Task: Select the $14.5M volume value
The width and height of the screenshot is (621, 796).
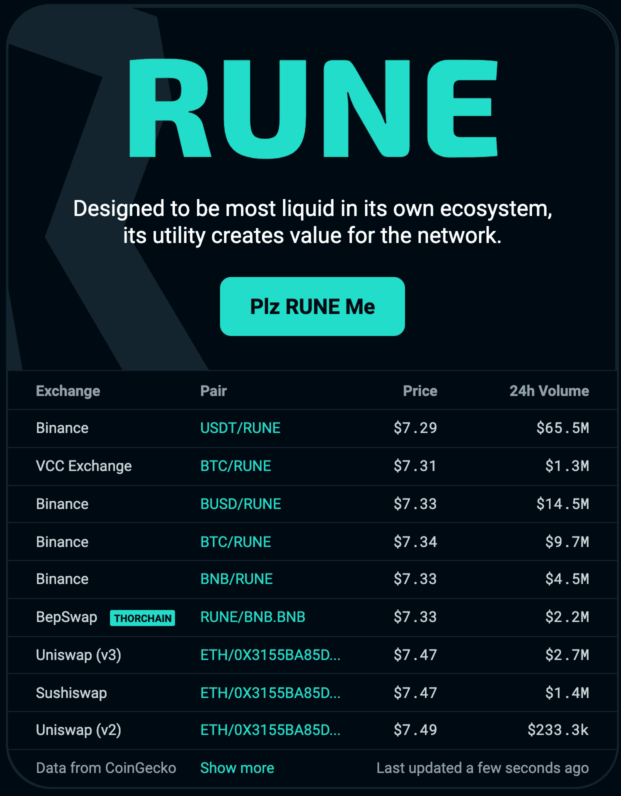Action: pyautogui.click(x=563, y=504)
